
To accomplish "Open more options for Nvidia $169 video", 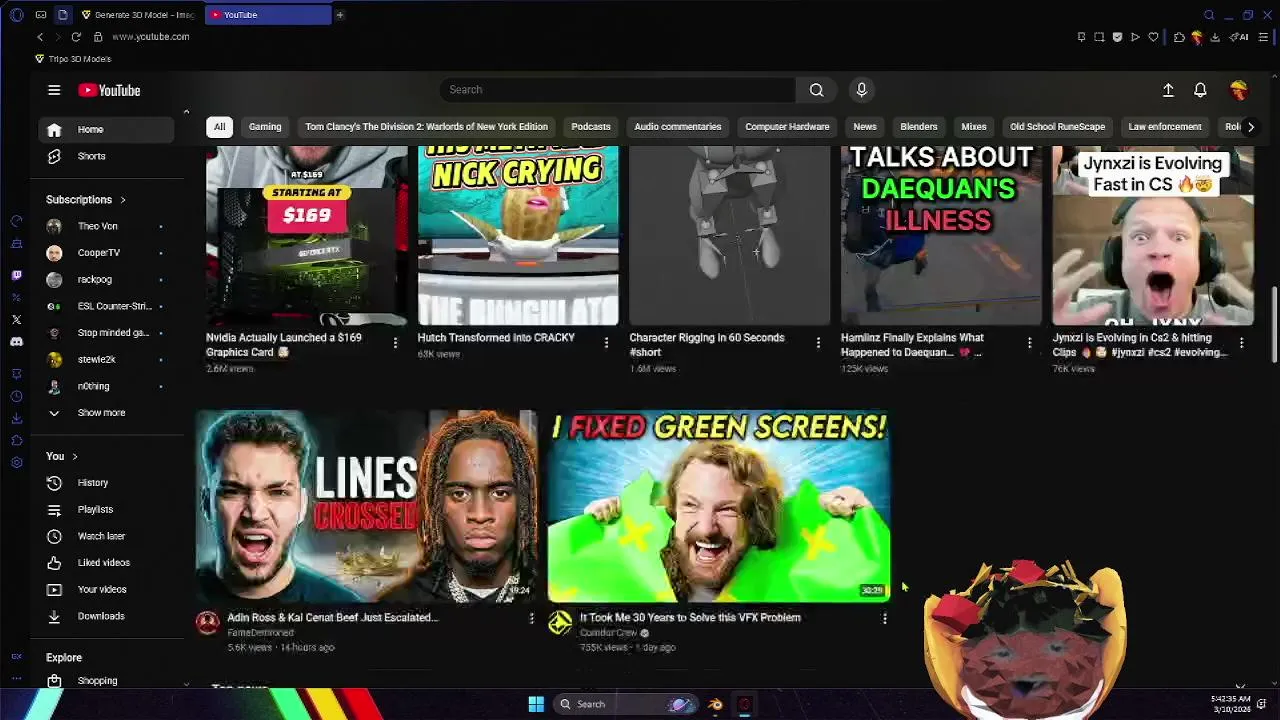I will pyautogui.click(x=395, y=343).
